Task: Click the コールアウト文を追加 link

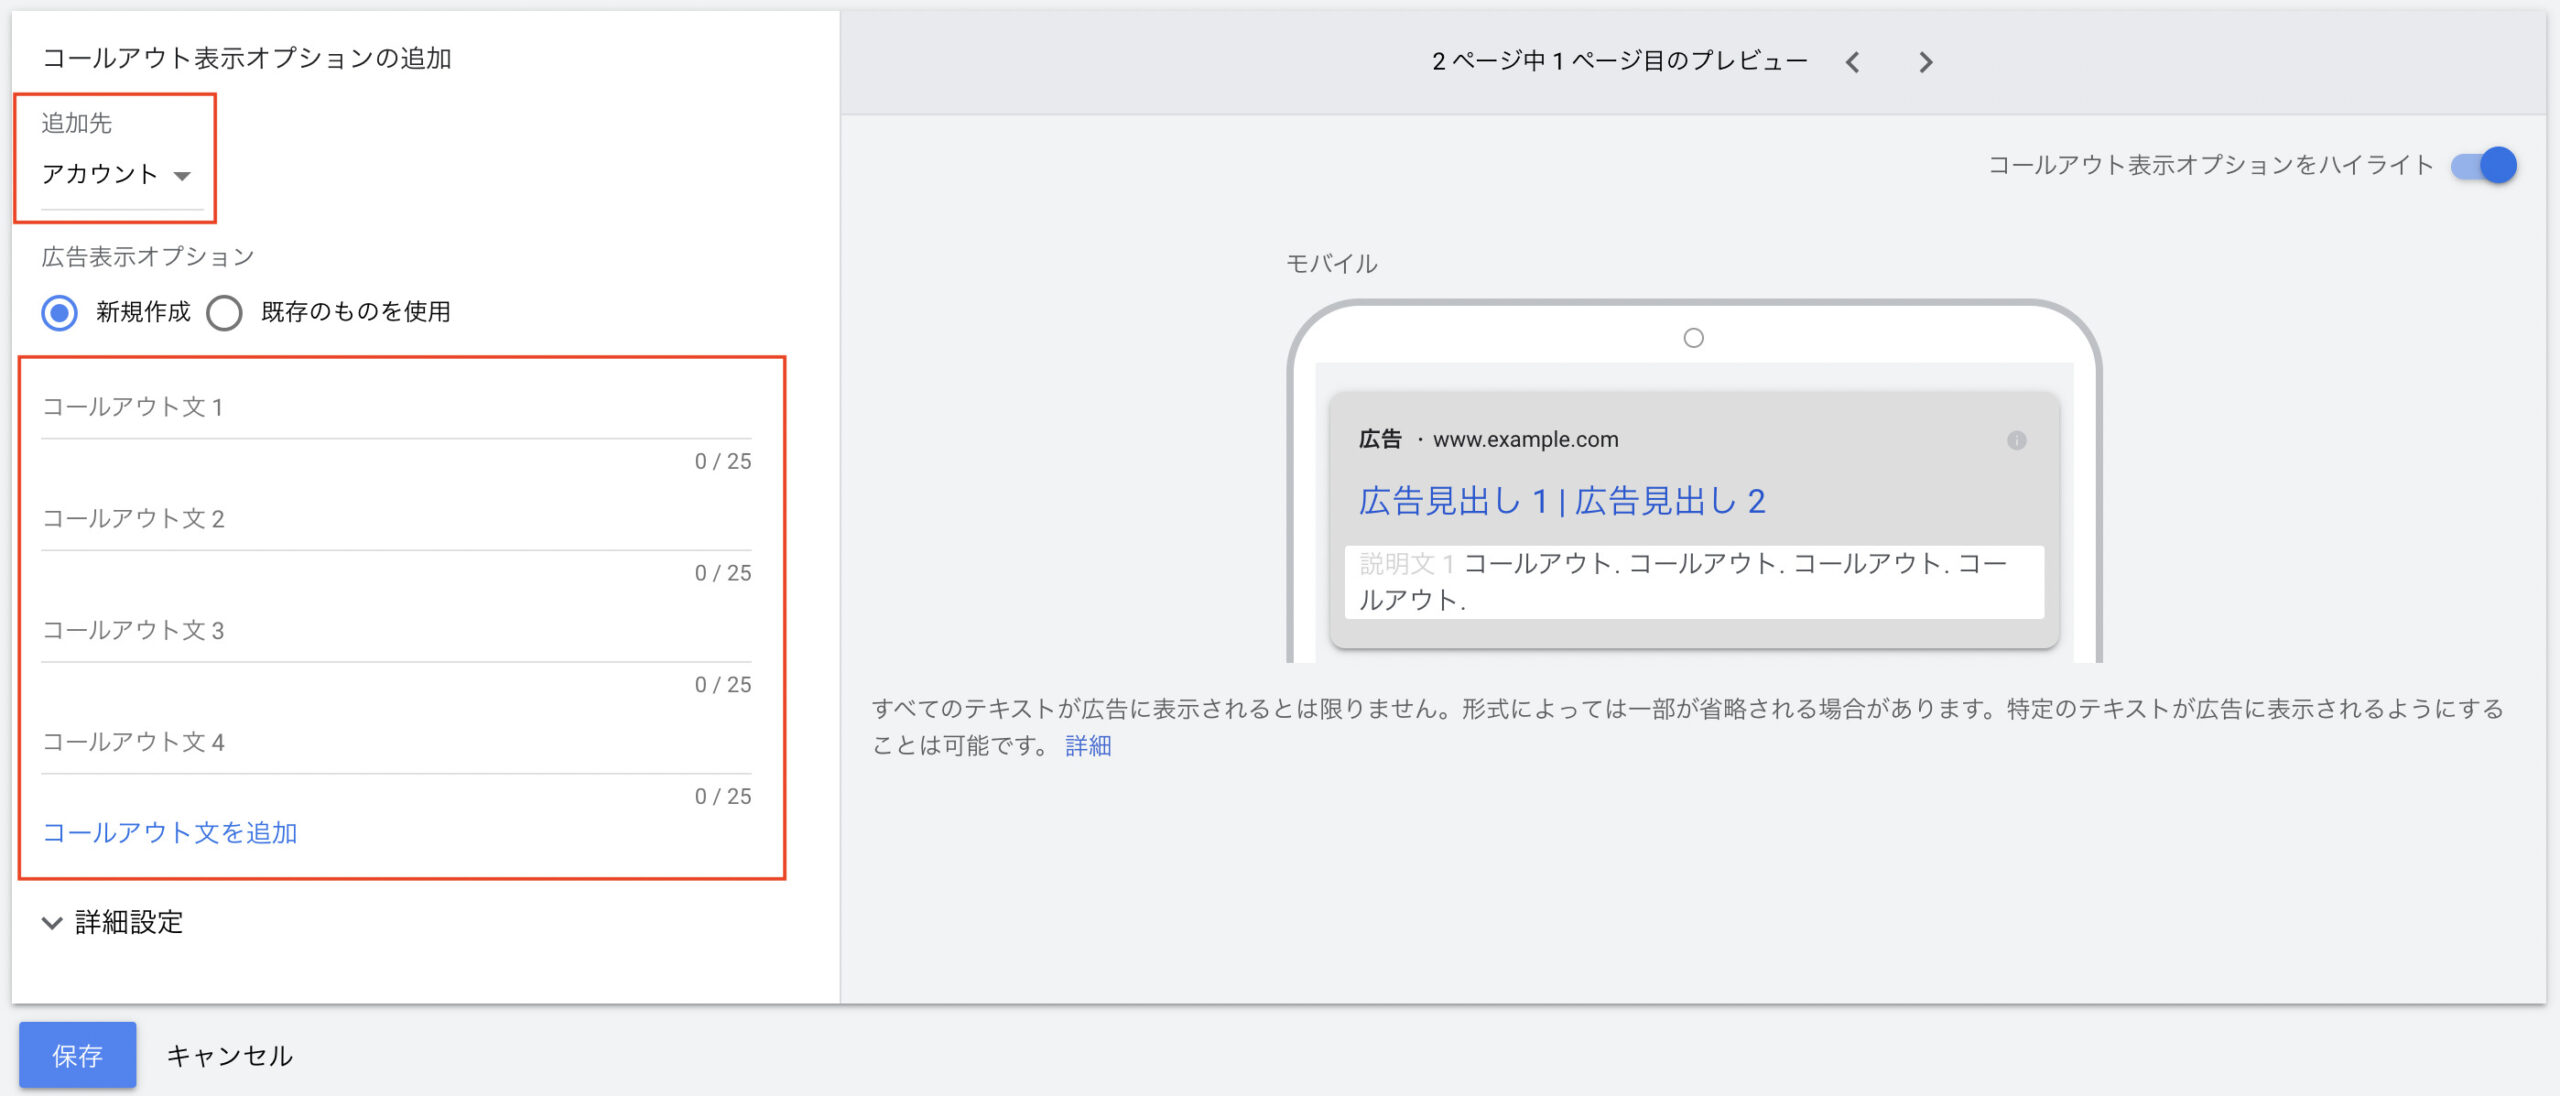Action: [170, 832]
